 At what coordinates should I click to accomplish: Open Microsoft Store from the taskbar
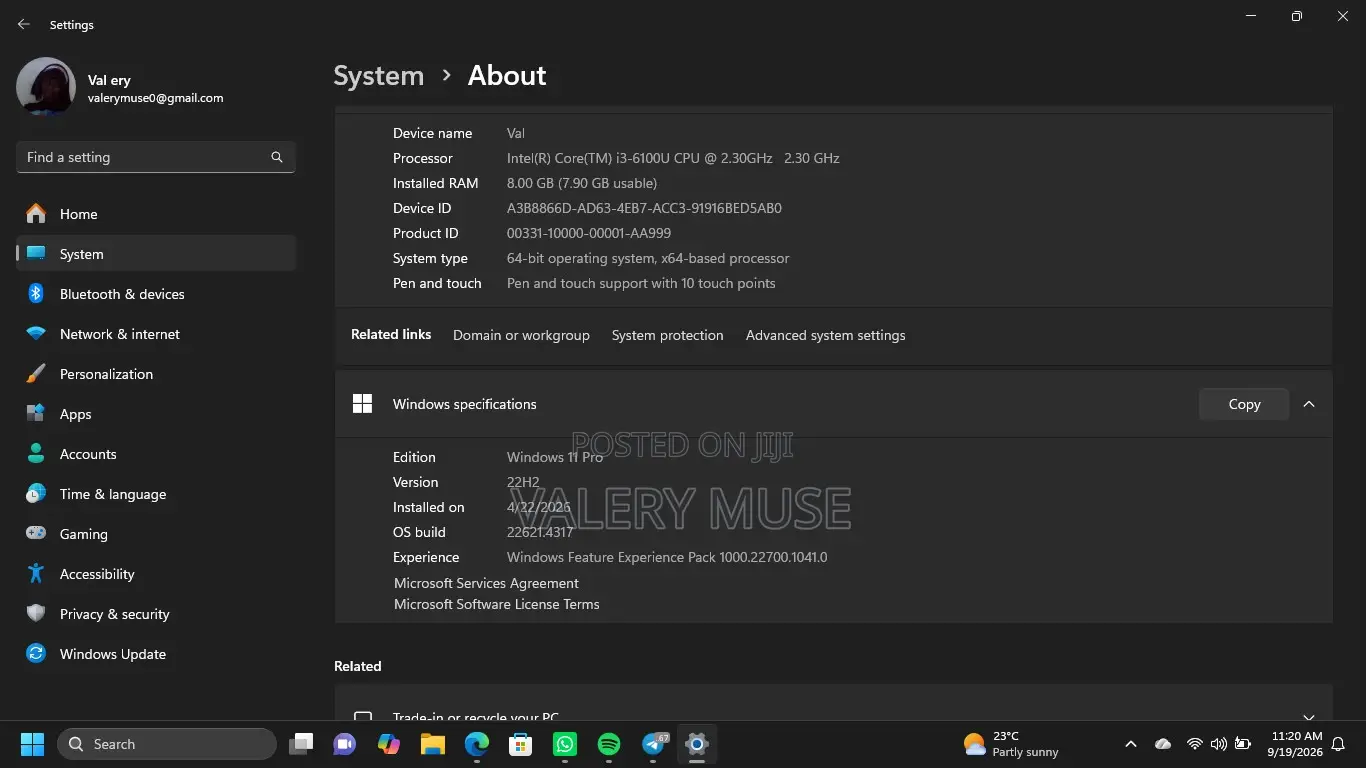click(x=521, y=744)
